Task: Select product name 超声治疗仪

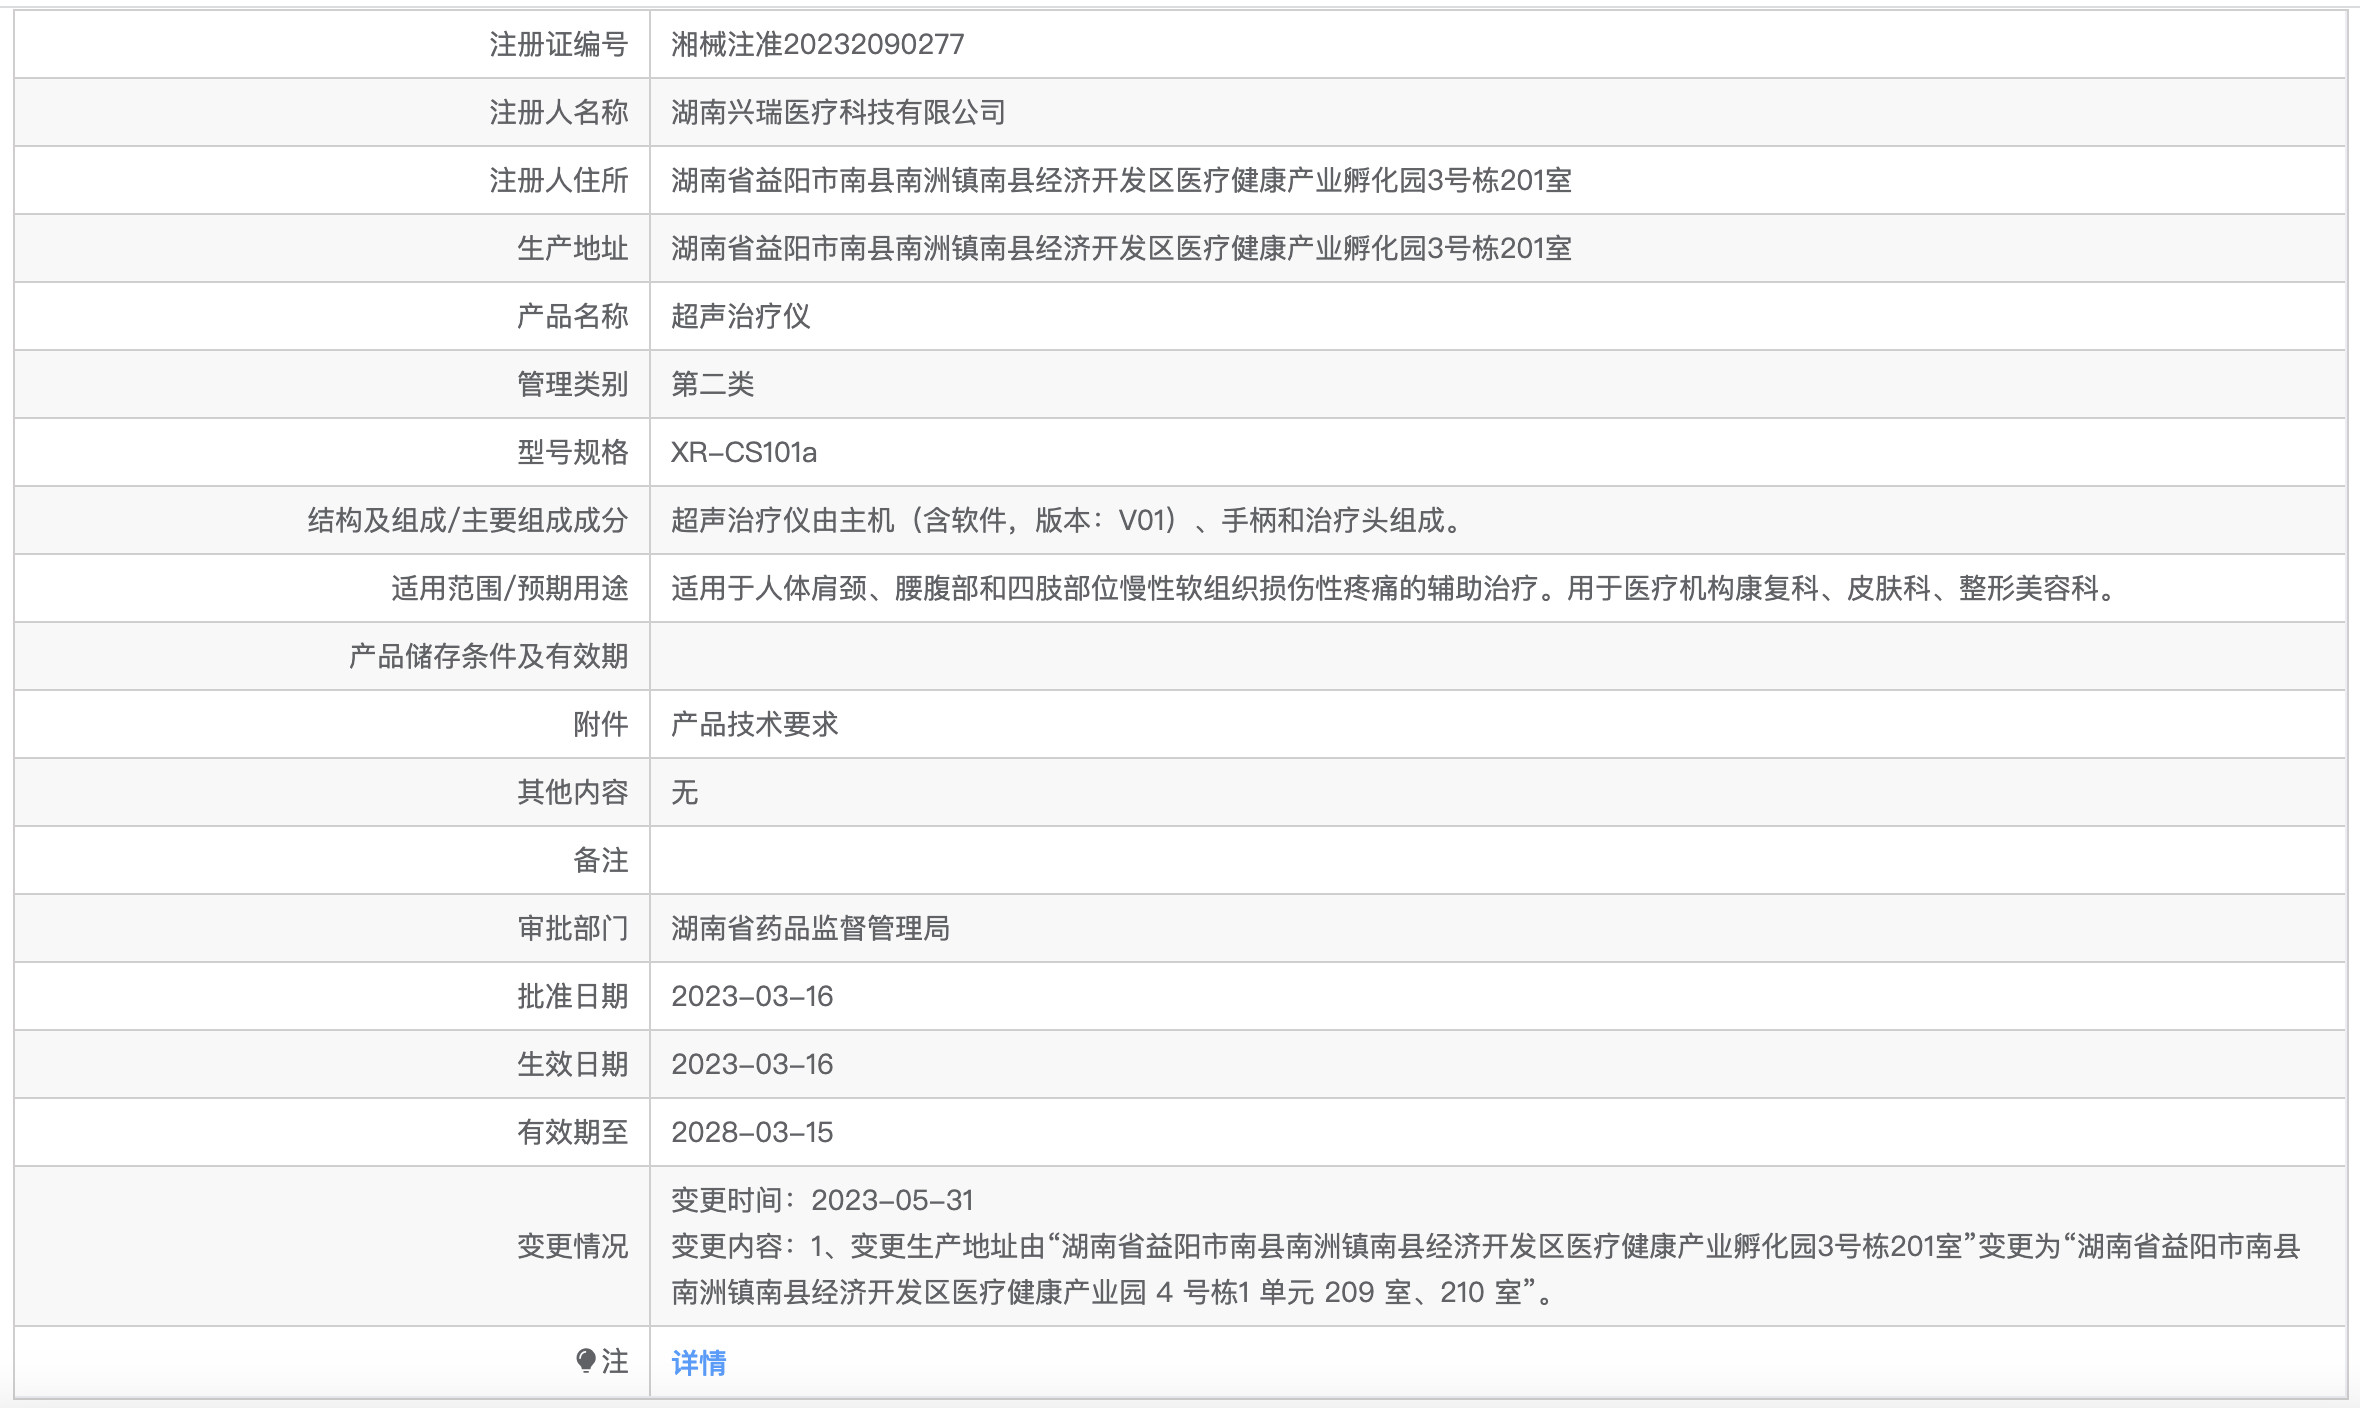Action: (x=740, y=316)
